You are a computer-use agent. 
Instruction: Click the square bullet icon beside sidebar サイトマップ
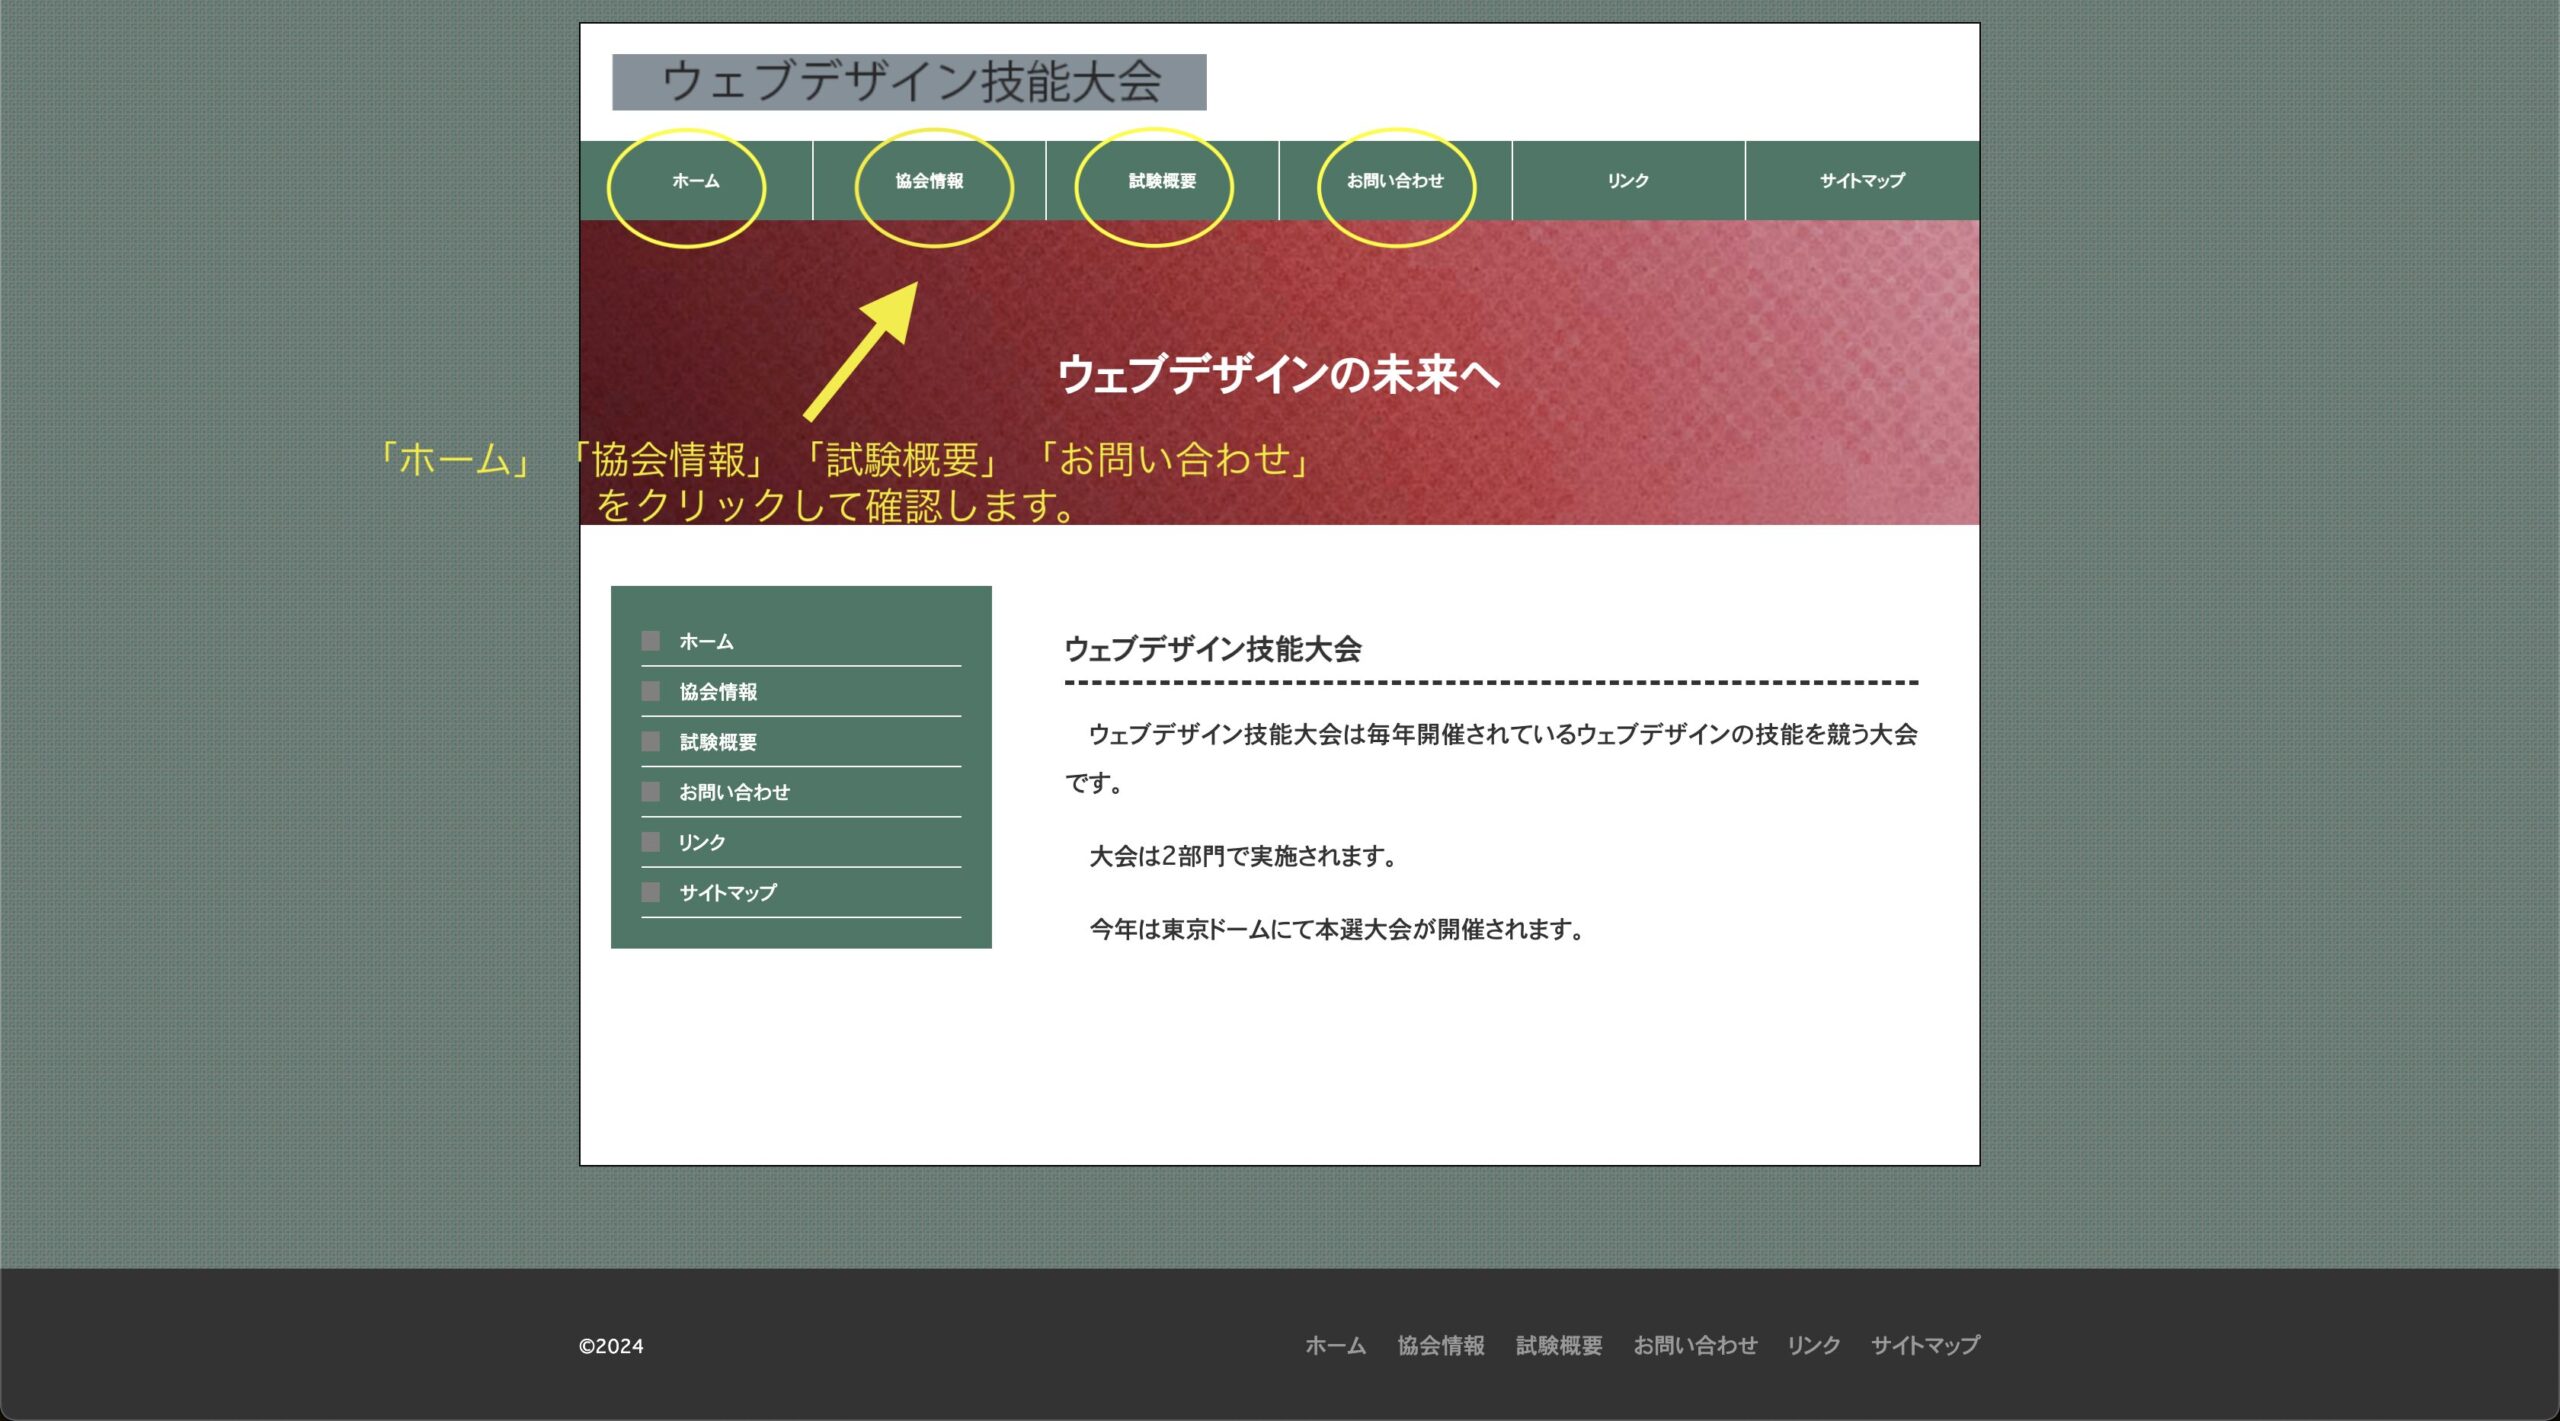pyautogui.click(x=651, y=891)
